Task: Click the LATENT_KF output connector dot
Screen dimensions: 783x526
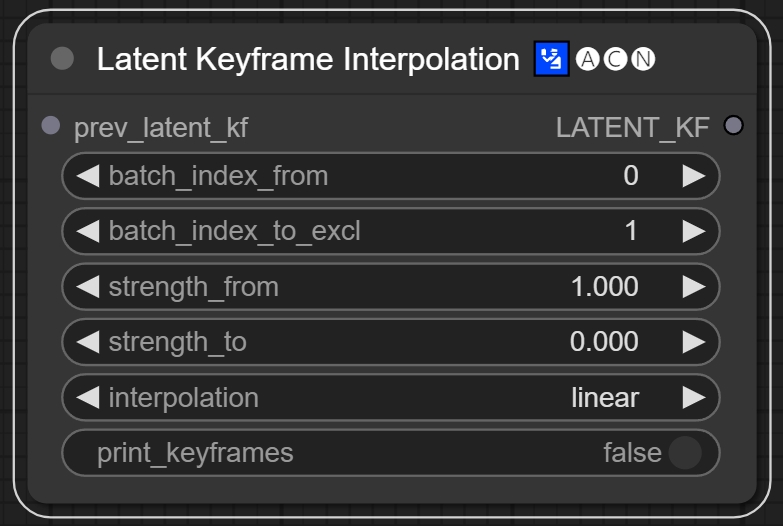Action: click(x=733, y=126)
